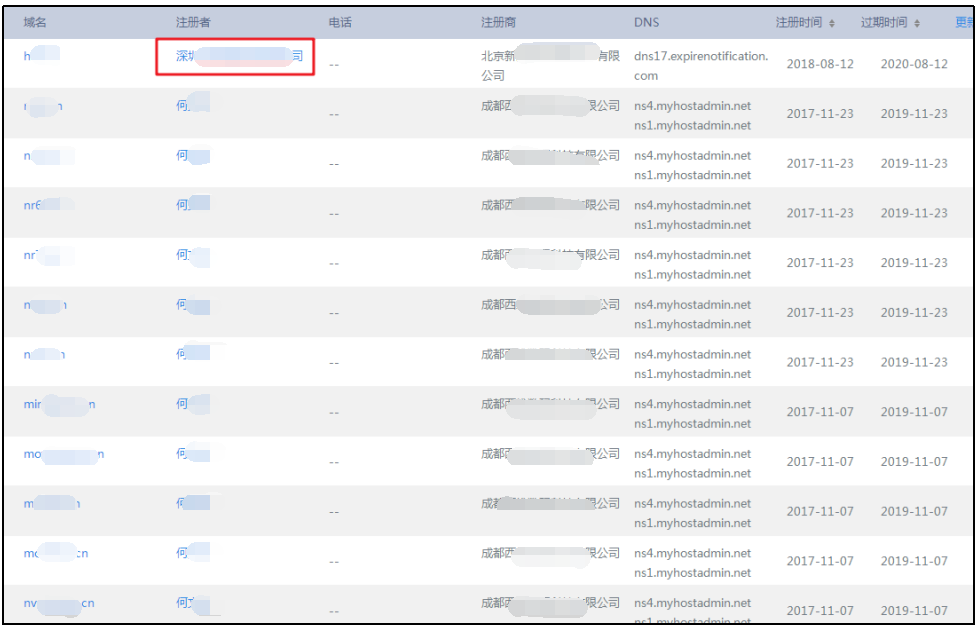Open the domain link starting with 'mir'
Viewport: 978px width, 630px height.
tap(59, 404)
